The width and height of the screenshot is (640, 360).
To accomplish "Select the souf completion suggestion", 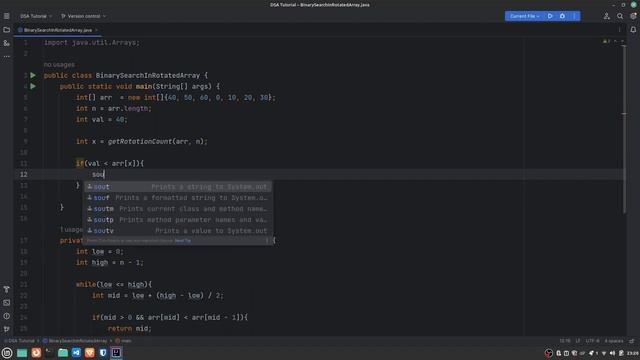I will pyautogui.click(x=178, y=198).
